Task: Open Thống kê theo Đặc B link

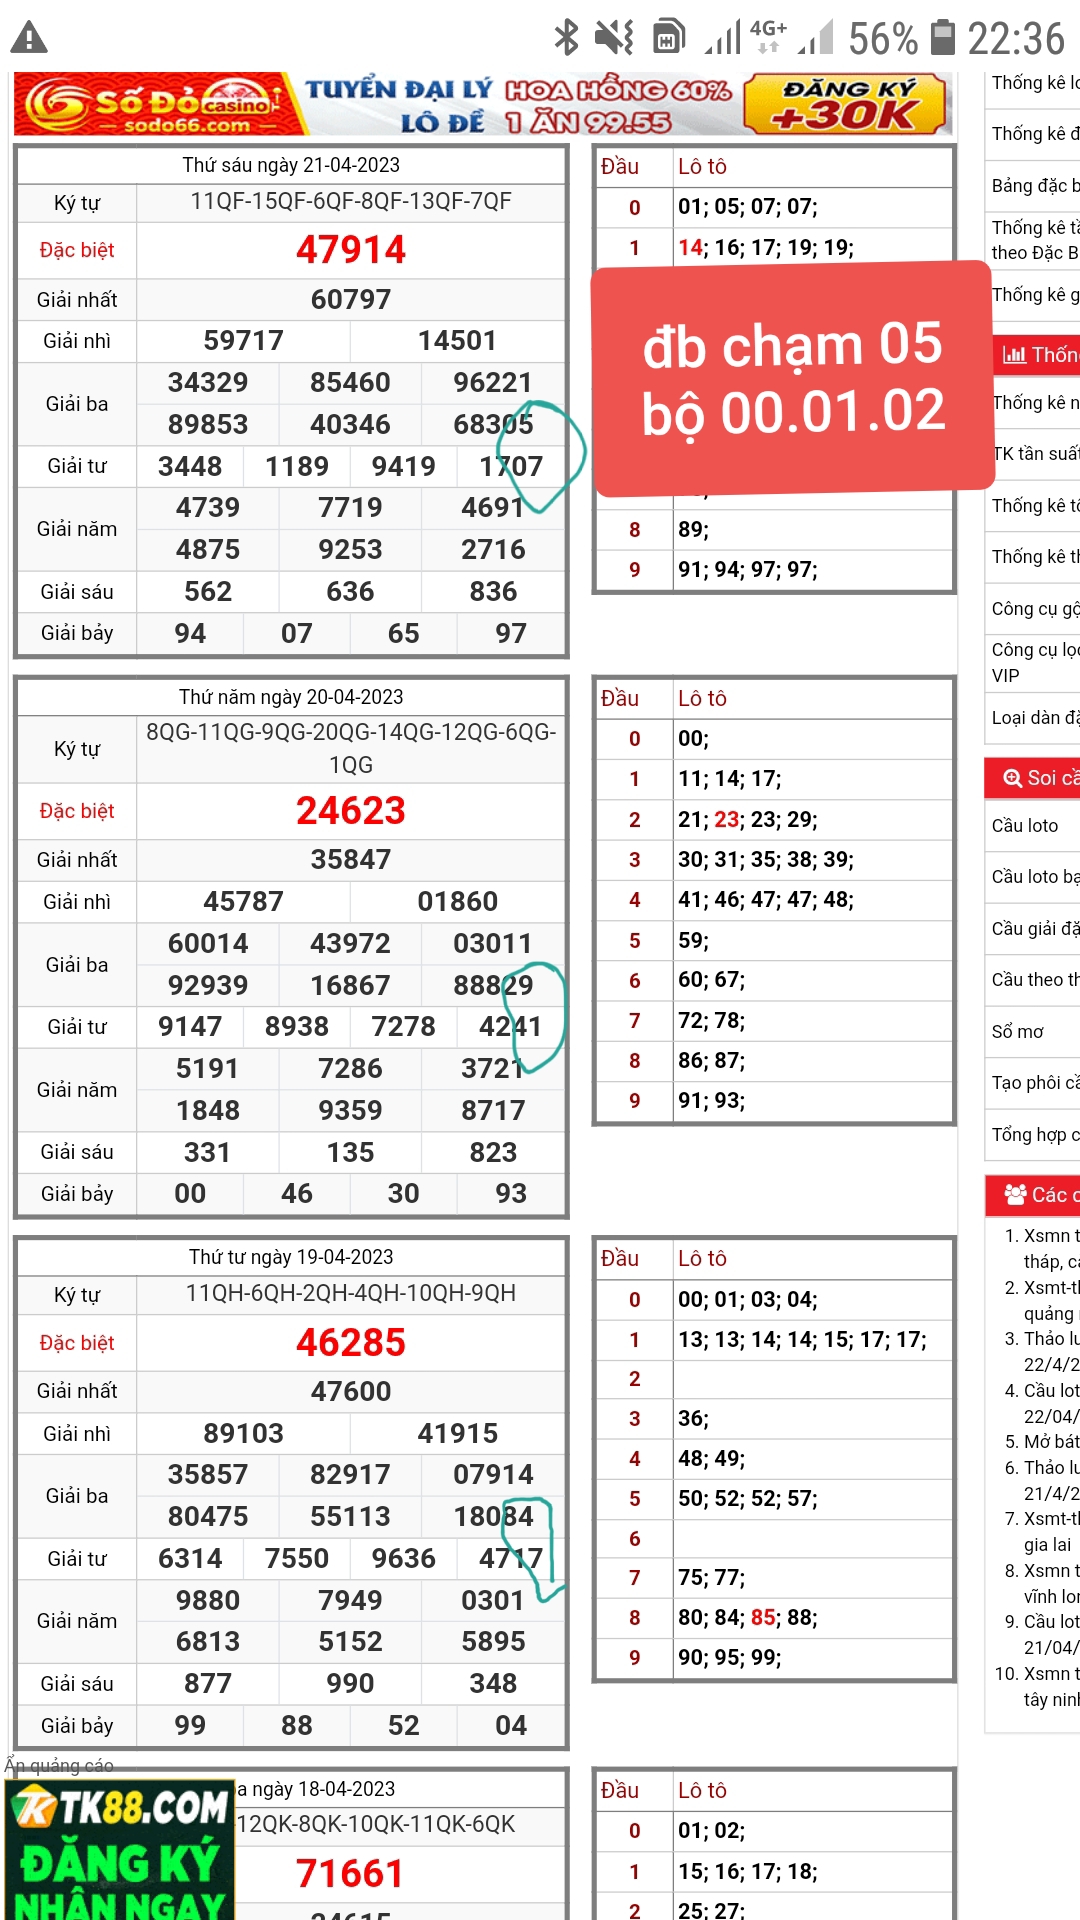Action: (1034, 240)
